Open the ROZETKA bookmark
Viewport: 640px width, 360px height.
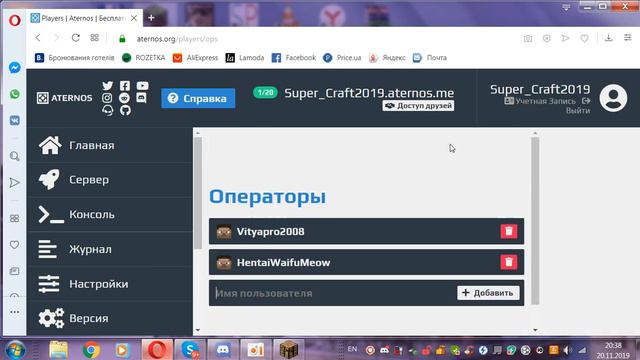point(144,58)
